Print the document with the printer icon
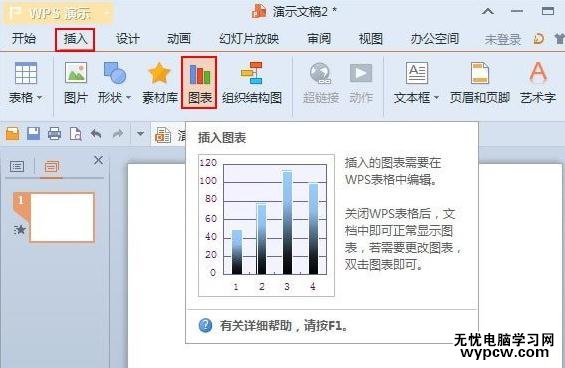Viewport: 565px width, 368px height. click(x=54, y=134)
